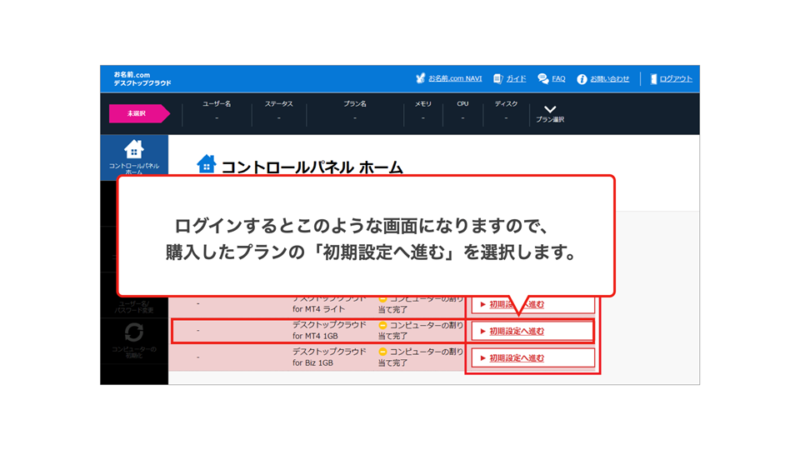Click 初期設定へ進む for Biz 1GB
The width and height of the screenshot is (800, 450).
click(x=532, y=358)
